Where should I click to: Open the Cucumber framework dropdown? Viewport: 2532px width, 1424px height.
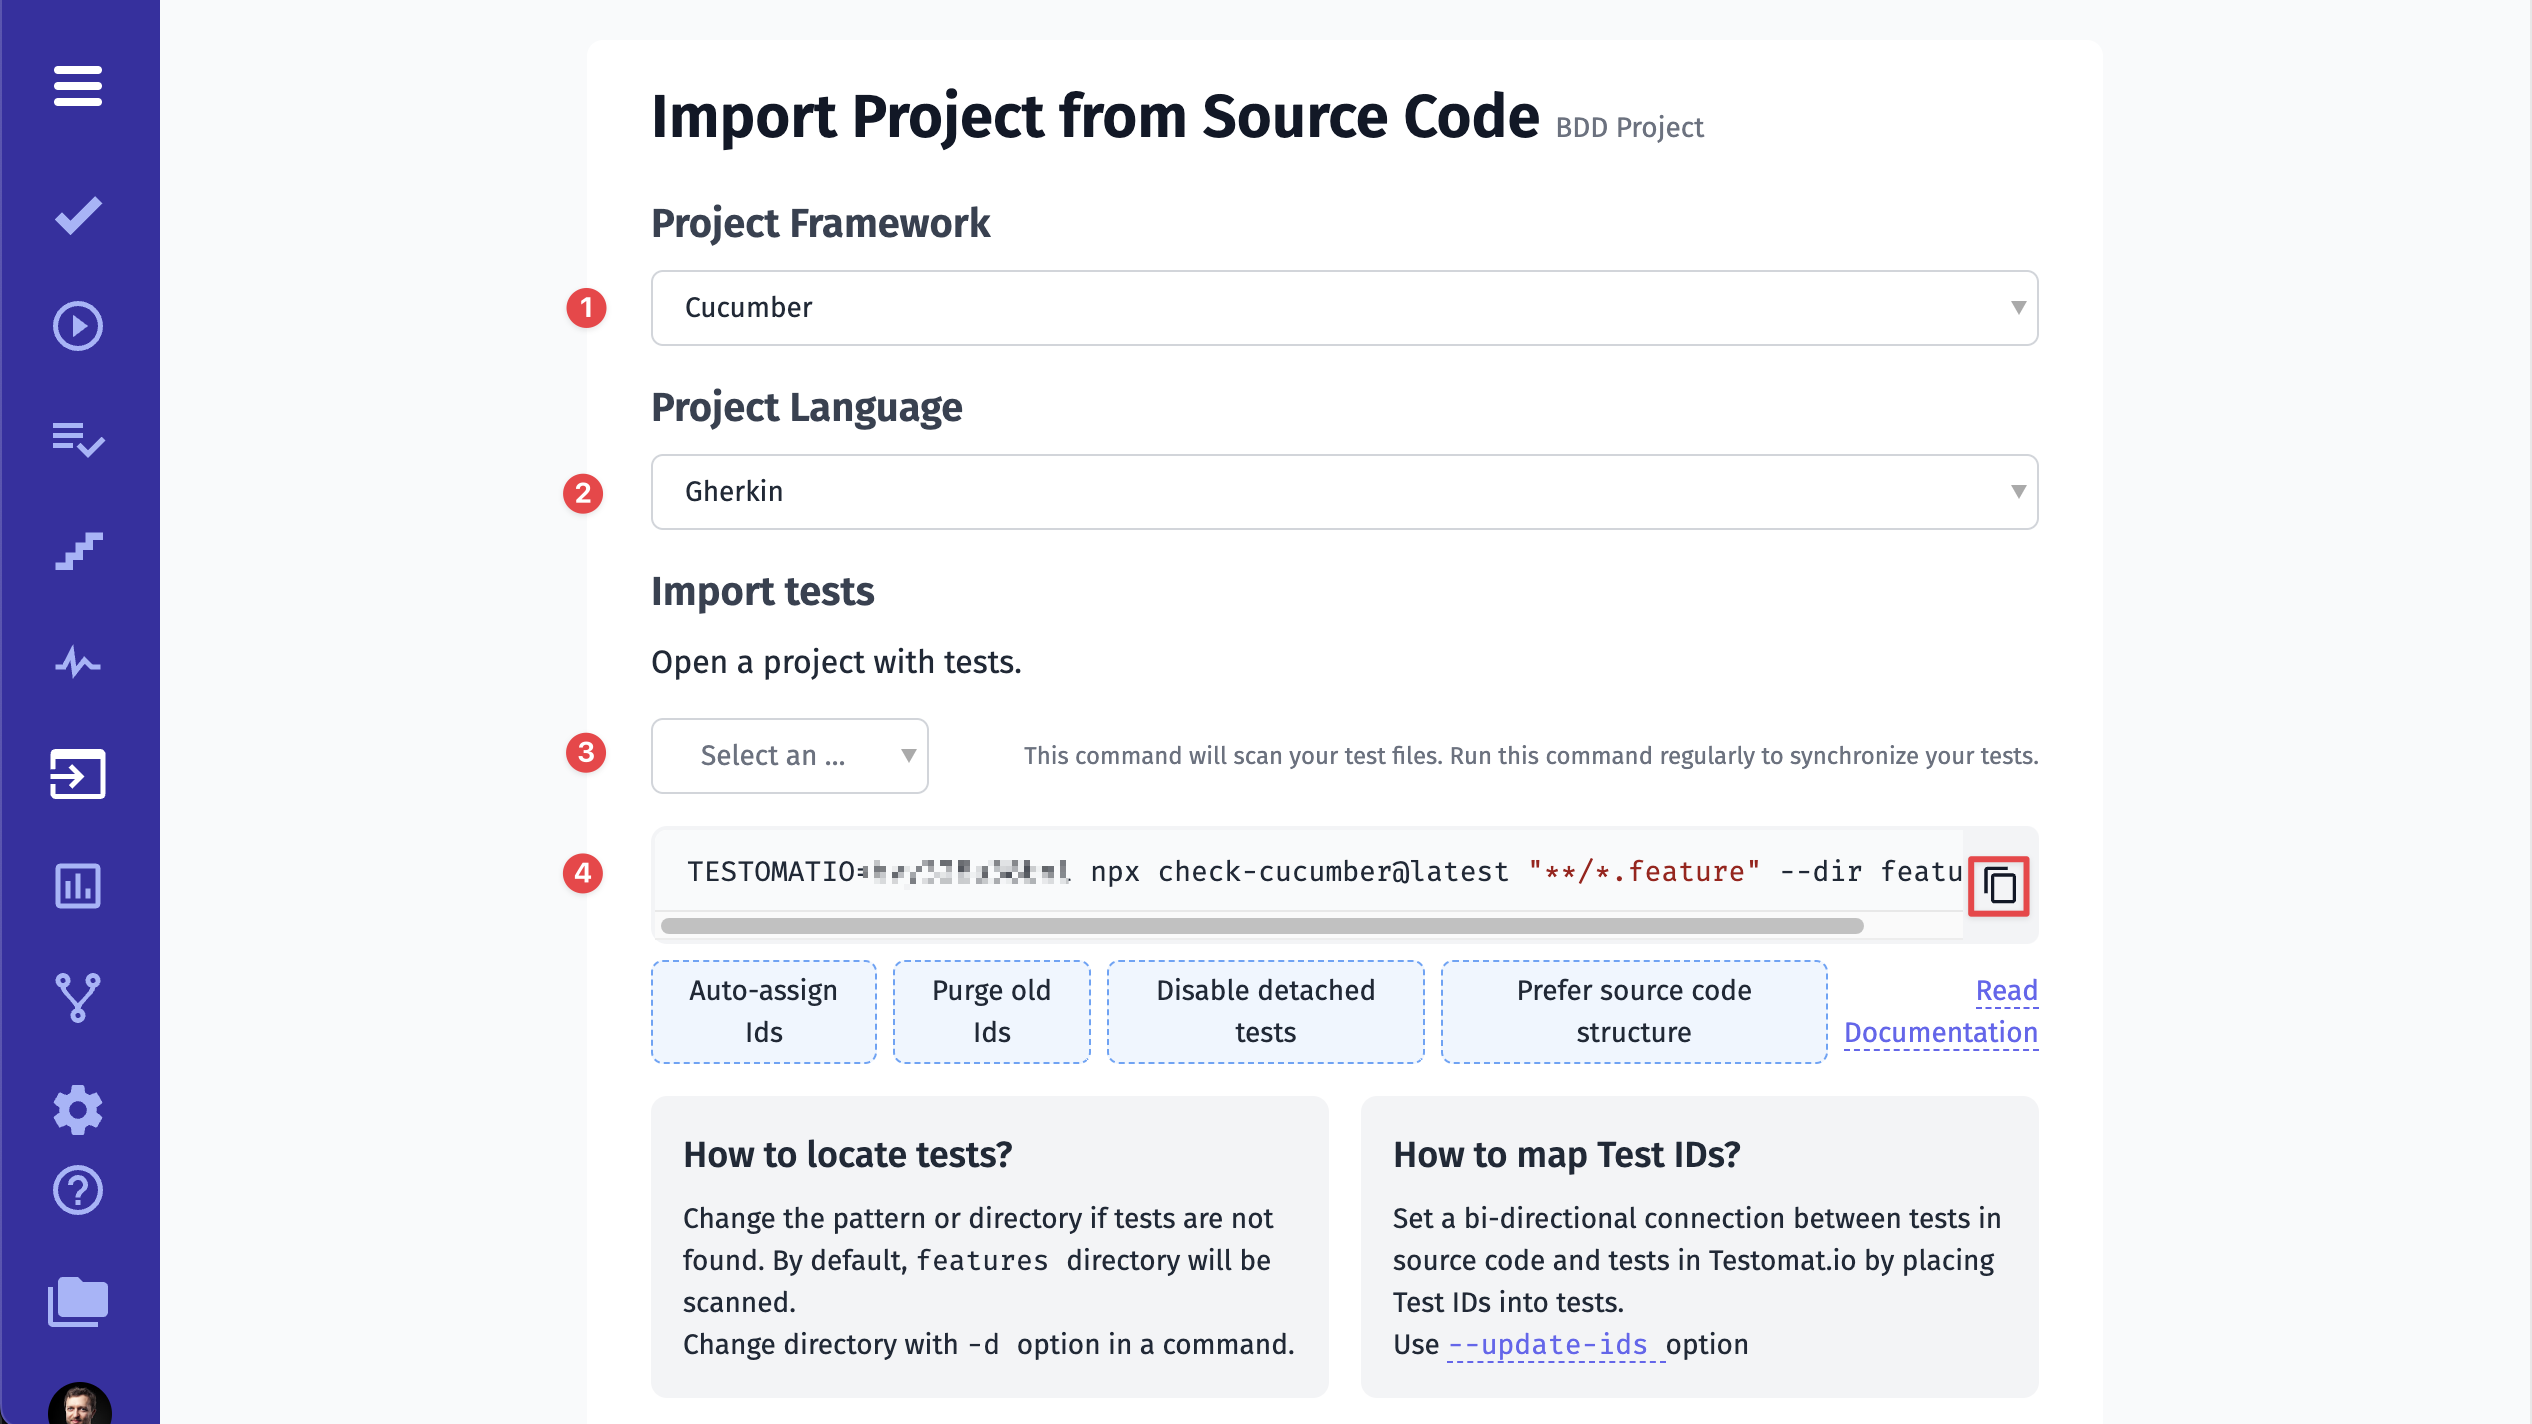(1344, 308)
